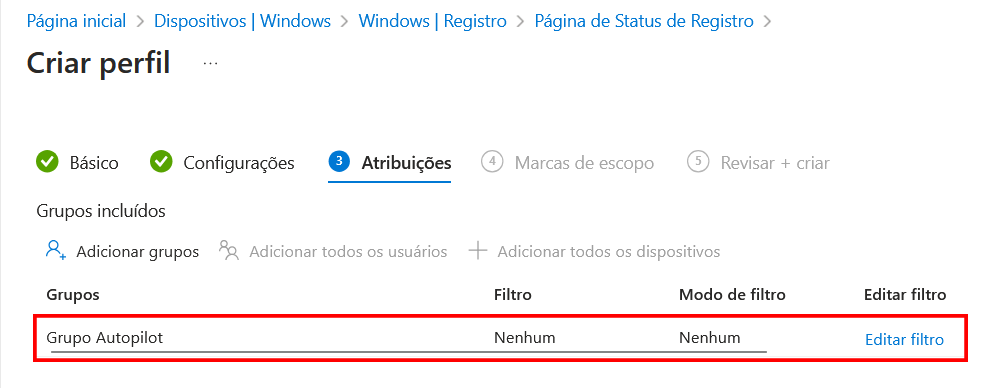Click the Add groups person icon

click(56, 250)
